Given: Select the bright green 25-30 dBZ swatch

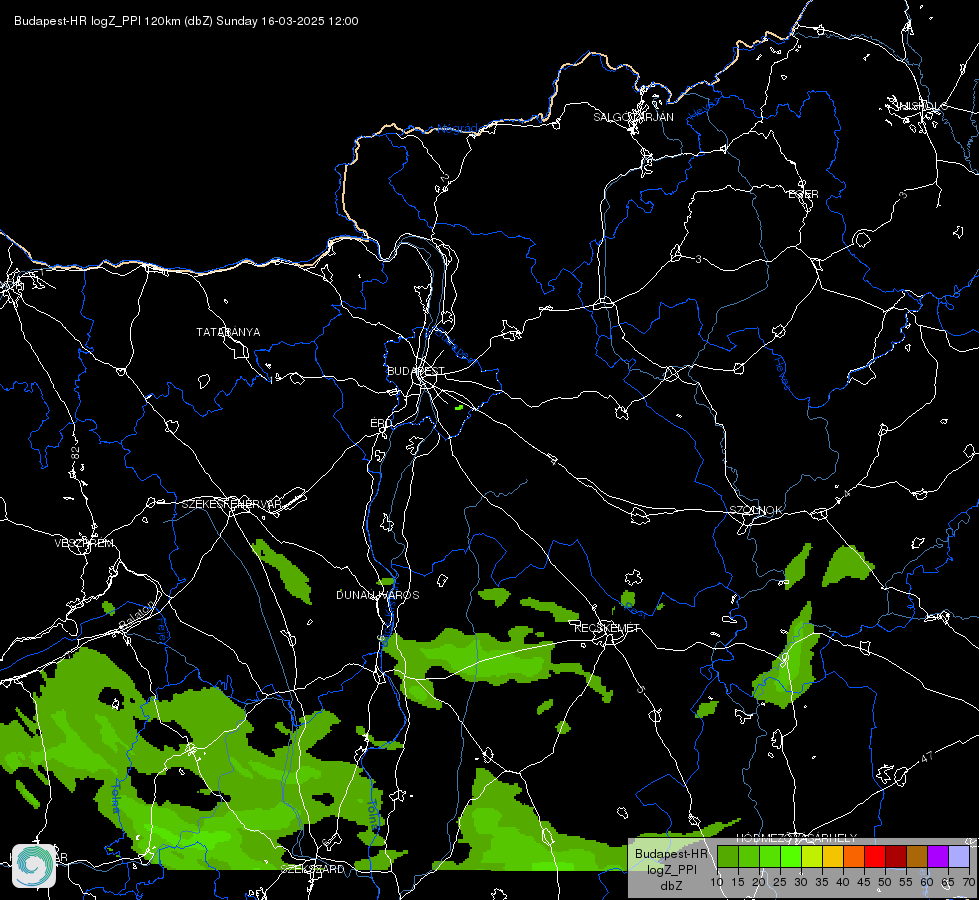Looking at the screenshot, I should 790,856.
